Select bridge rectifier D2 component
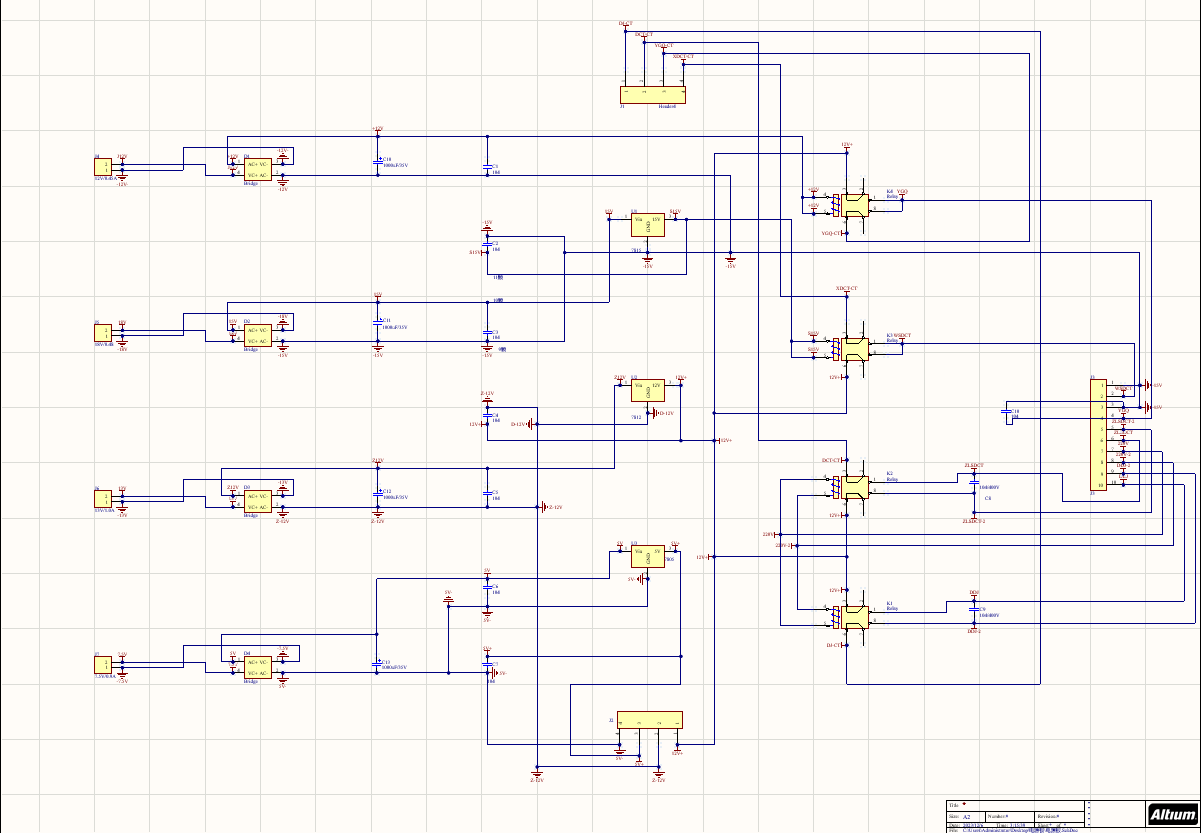 [x=257, y=335]
